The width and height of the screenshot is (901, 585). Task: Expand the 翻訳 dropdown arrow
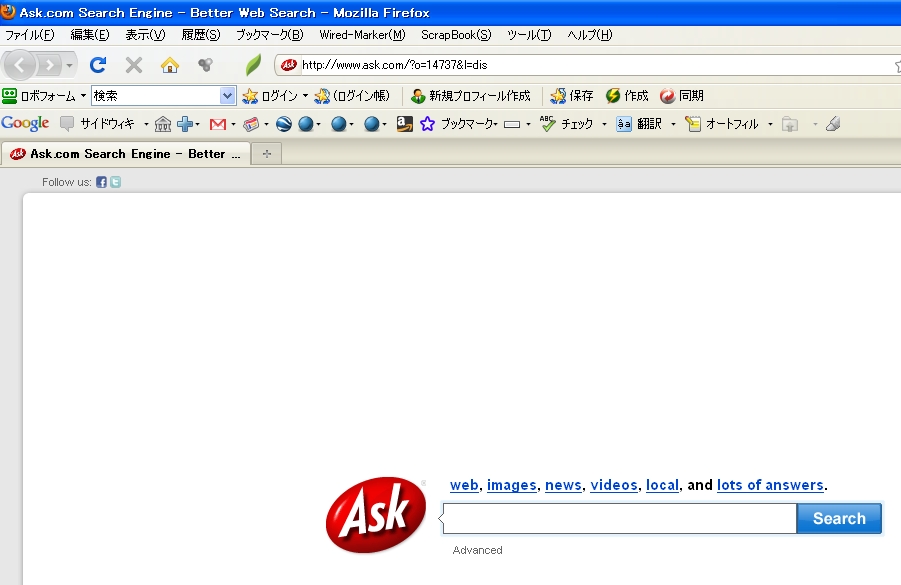tap(673, 124)
